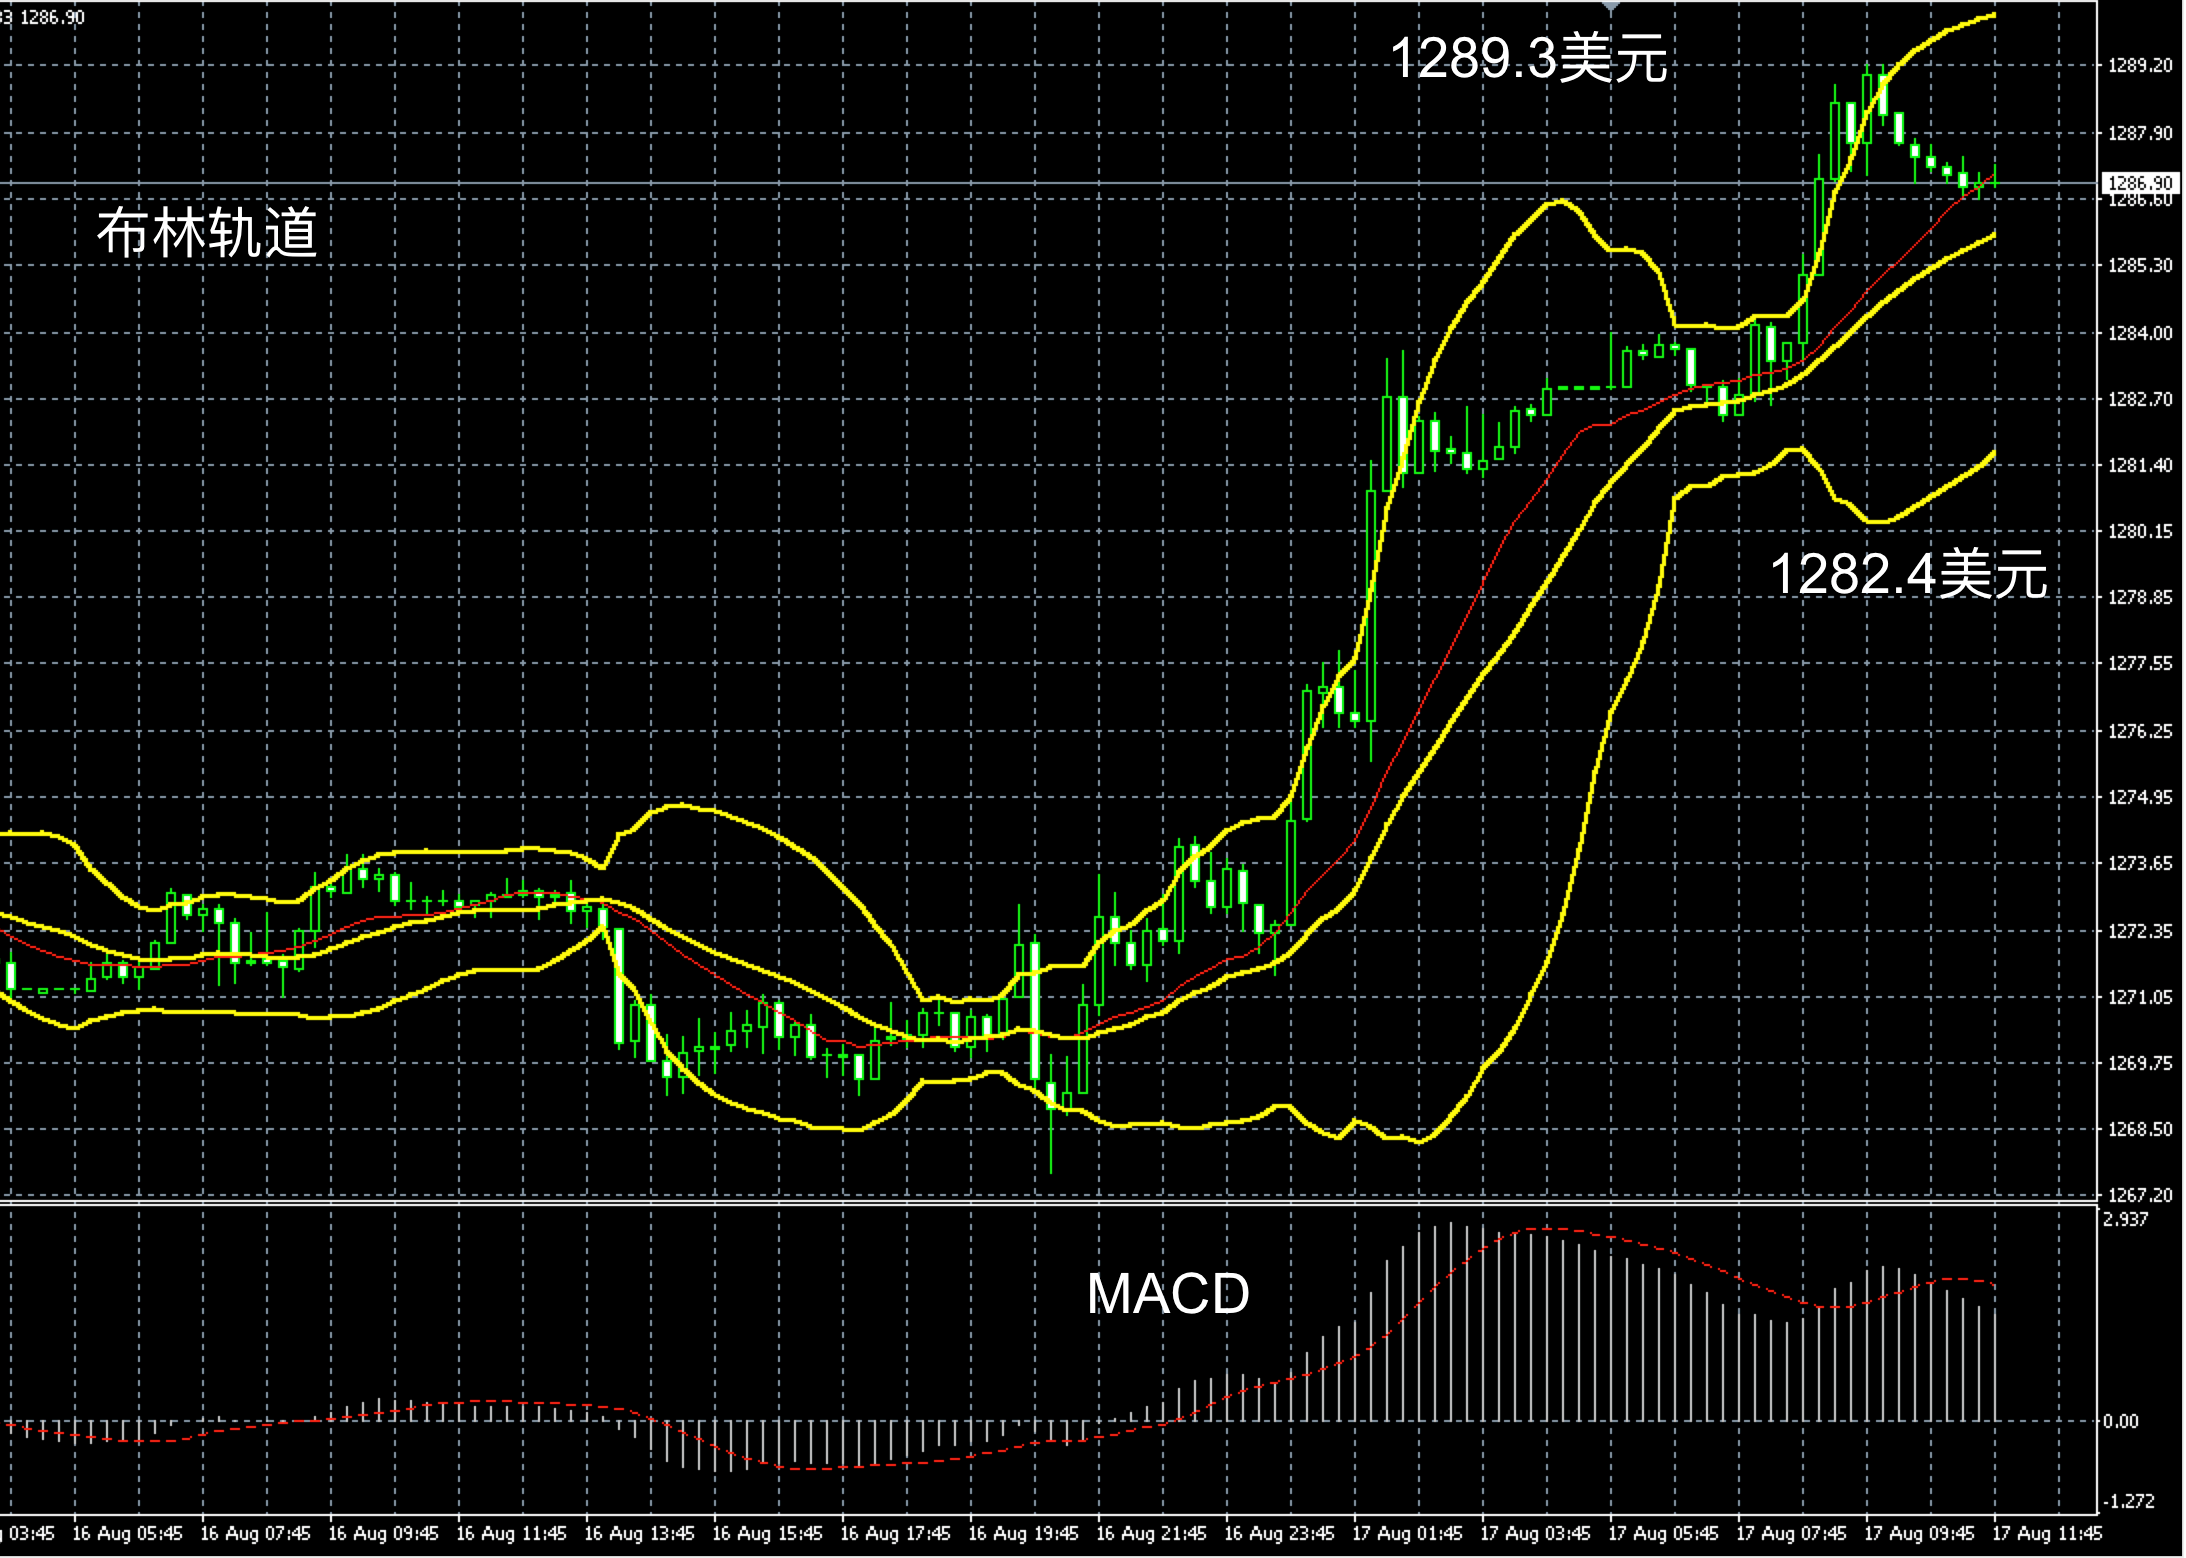Click the 17 Aug 01:45 time label
Image resolution: width=2186 pixels, height=1558 pixels.
coord(1406,1533)
